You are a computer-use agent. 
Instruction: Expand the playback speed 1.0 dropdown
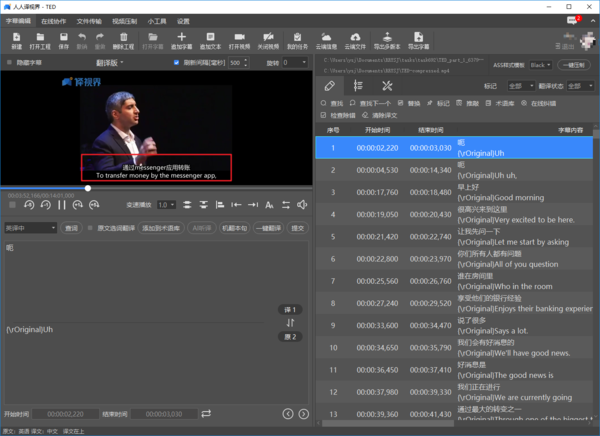click(164, 204)
